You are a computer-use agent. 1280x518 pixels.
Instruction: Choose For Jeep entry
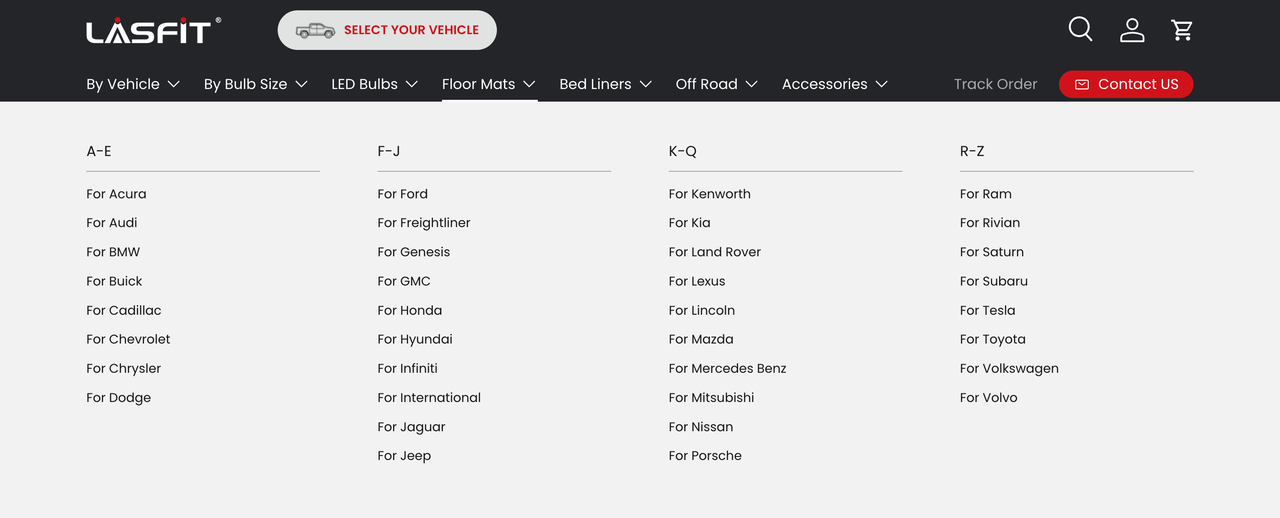tap(404, 455)
